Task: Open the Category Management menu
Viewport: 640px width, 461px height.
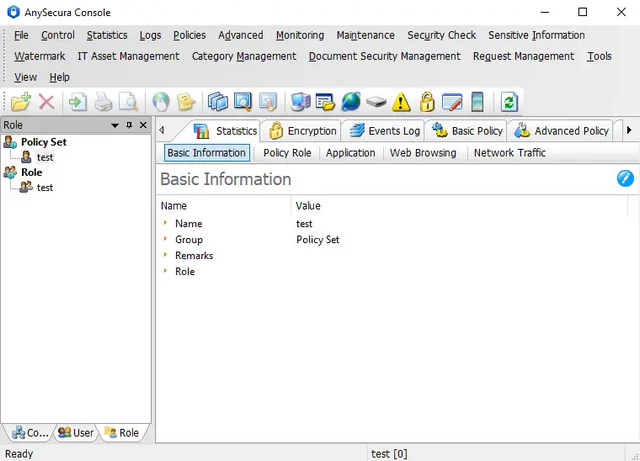Action: pos(244,56)
